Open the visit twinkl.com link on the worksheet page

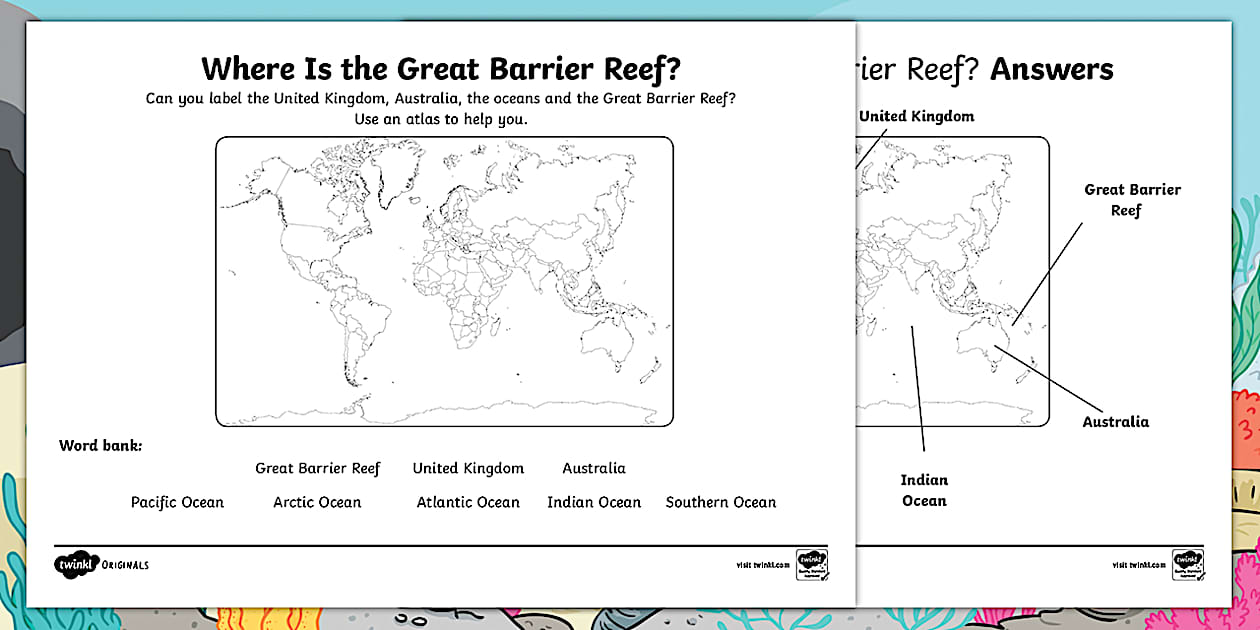(x=762, y=566)
